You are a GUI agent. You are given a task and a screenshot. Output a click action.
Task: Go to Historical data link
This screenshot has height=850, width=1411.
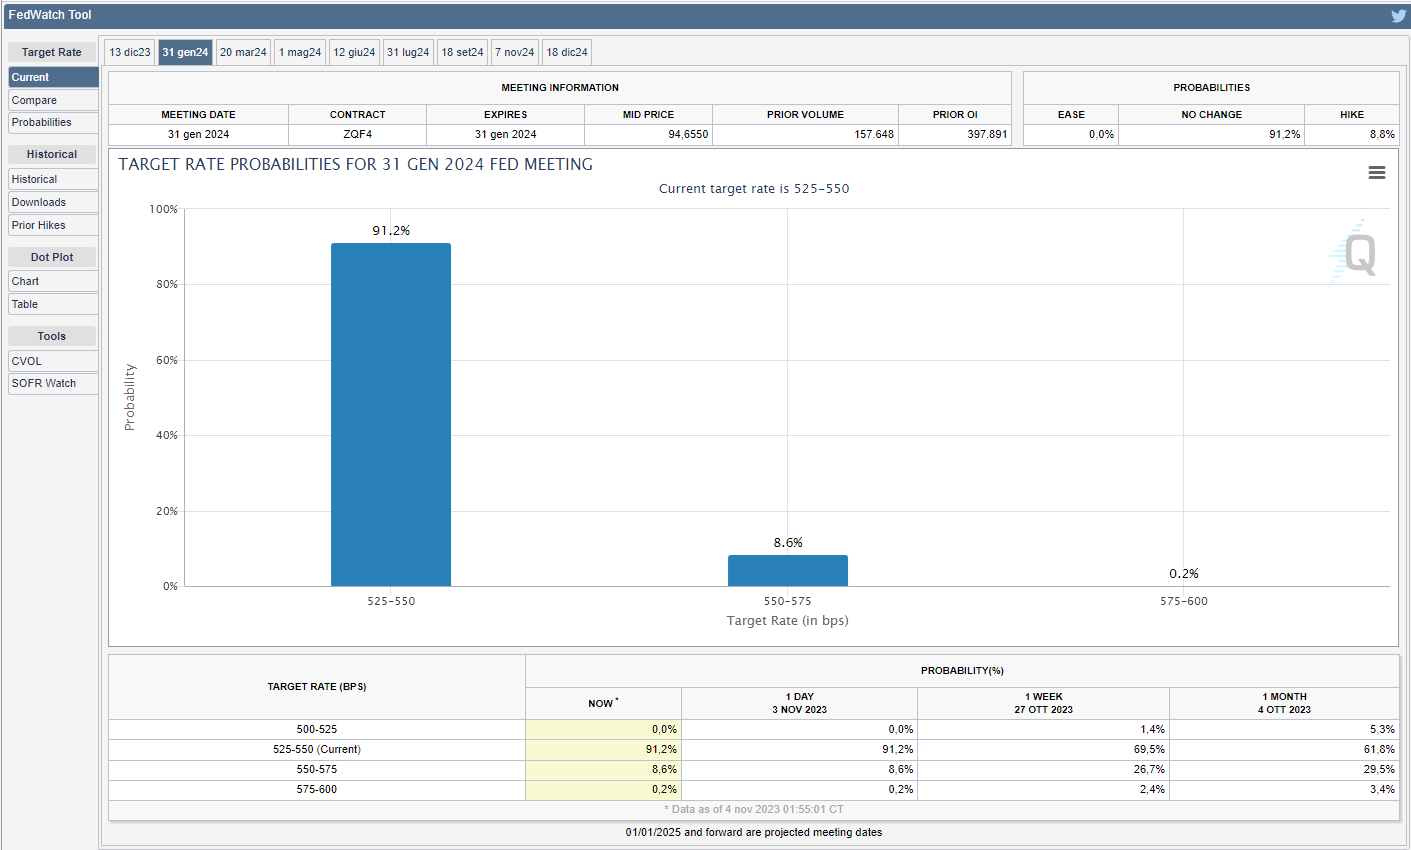click(x=52, y=179)
